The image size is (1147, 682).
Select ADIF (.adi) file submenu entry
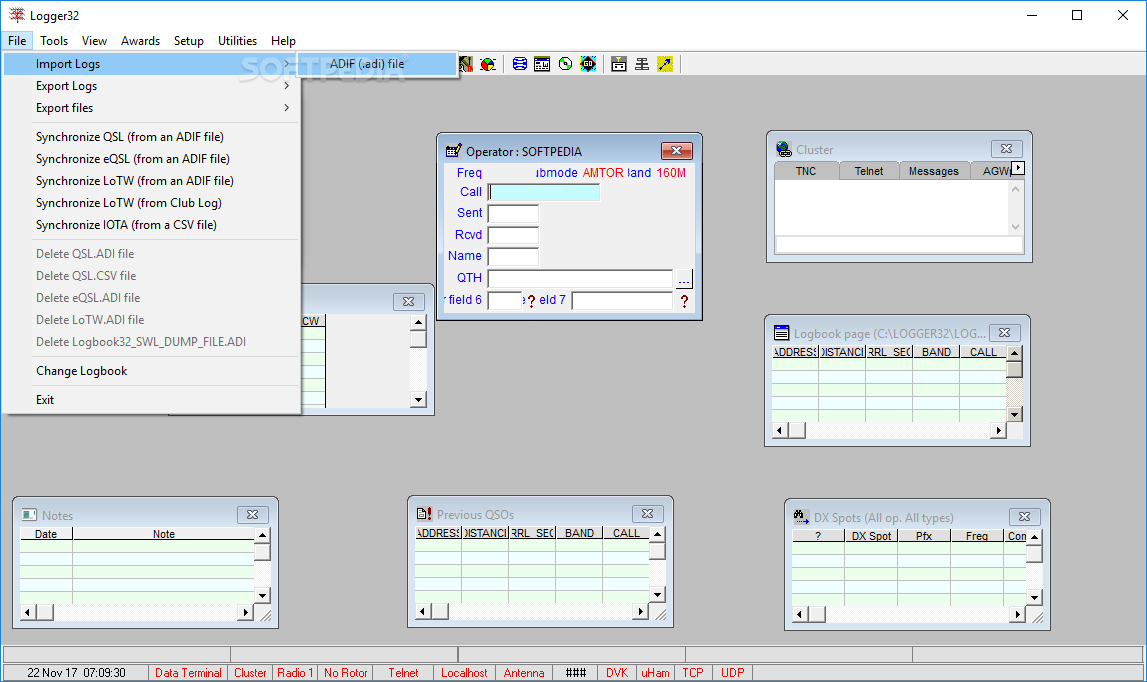377,64
